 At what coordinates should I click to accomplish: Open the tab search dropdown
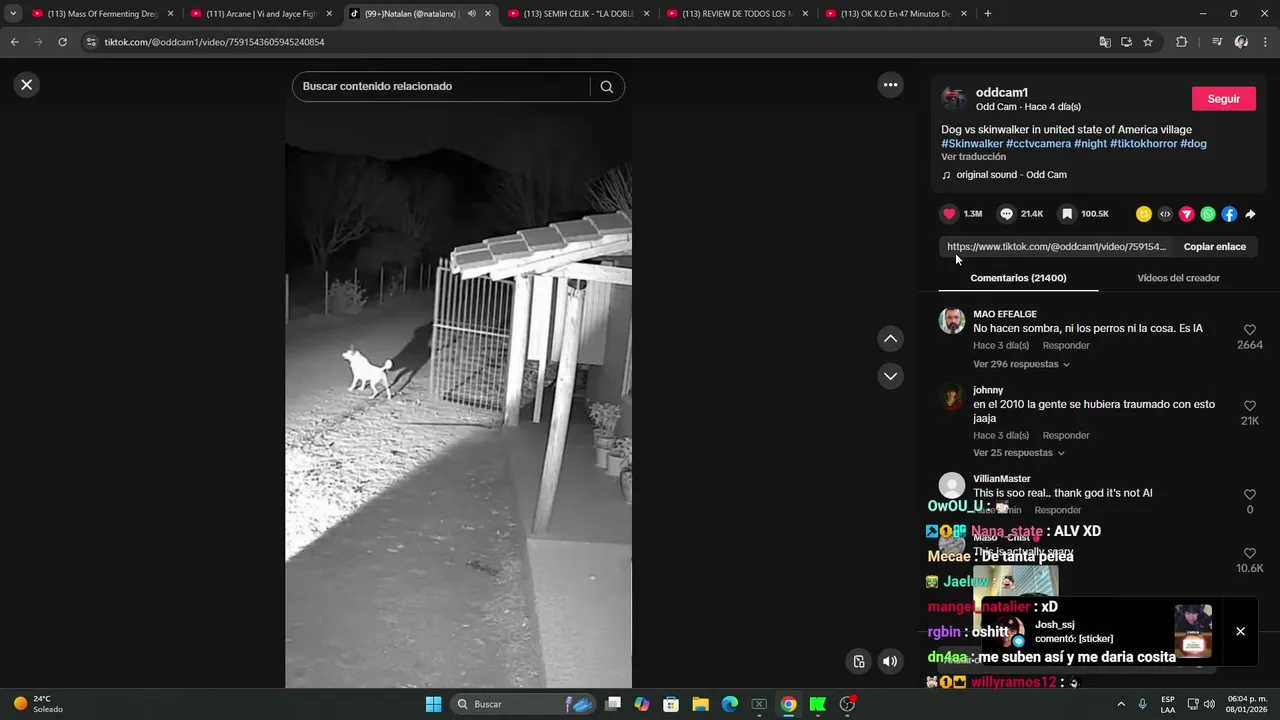13,14
